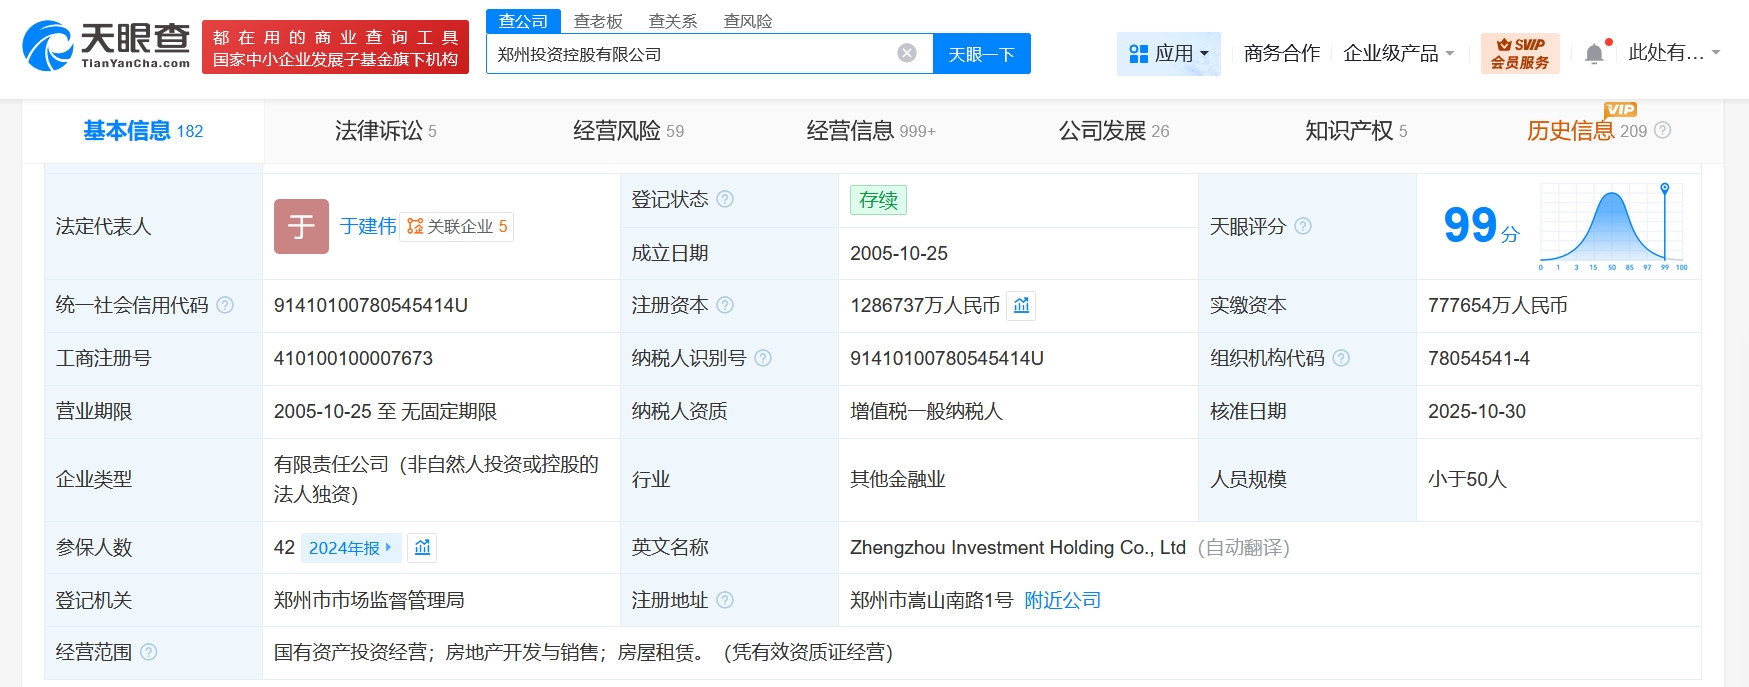Image resolution: width=1749 pixels, height=687 pixels.
Task: Open the user account dropdown
Action: (1673, 53)
